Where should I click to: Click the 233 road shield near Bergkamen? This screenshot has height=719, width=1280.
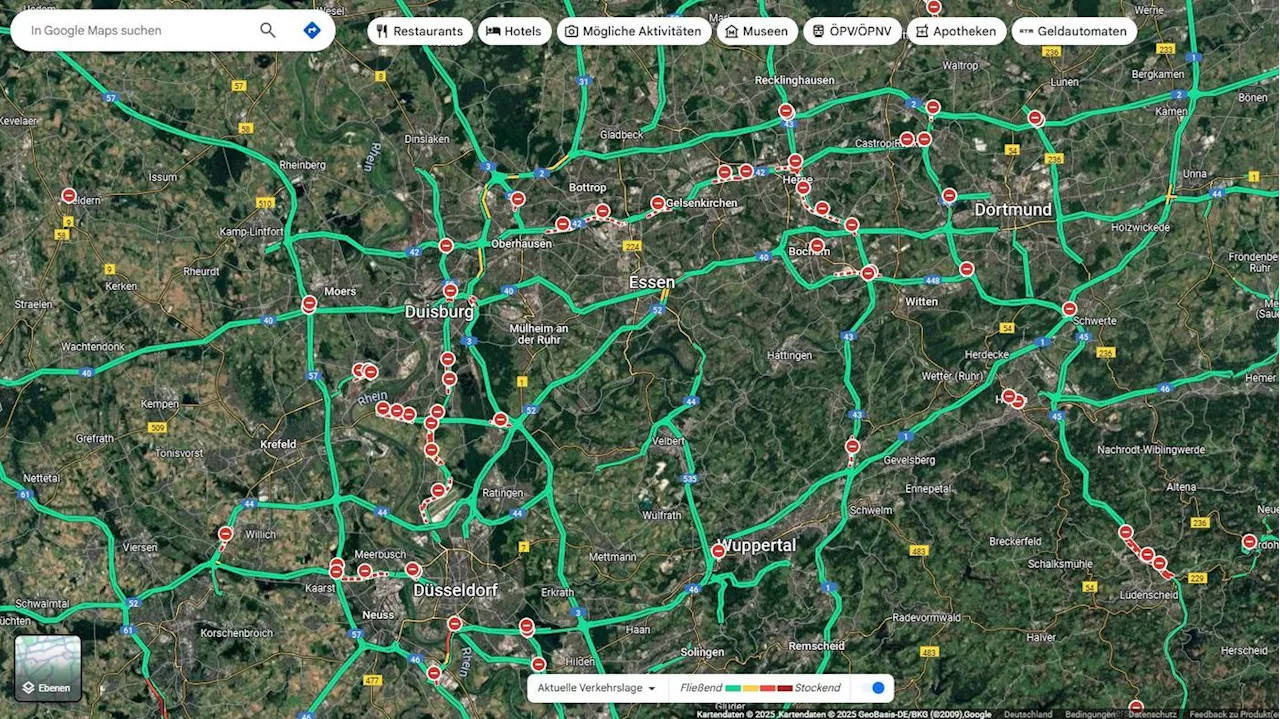point(1165,49)
